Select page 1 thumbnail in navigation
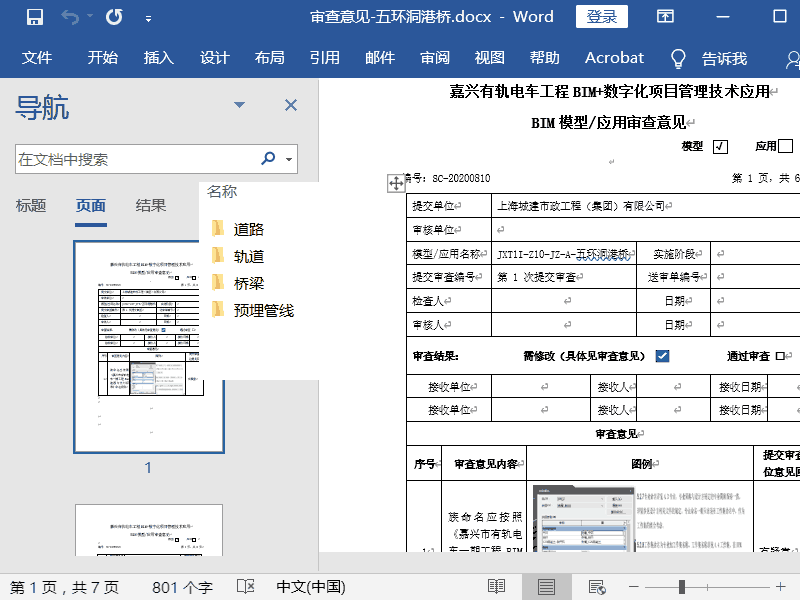Viewport: 800px width, 600px height. [x=148, y=346]
